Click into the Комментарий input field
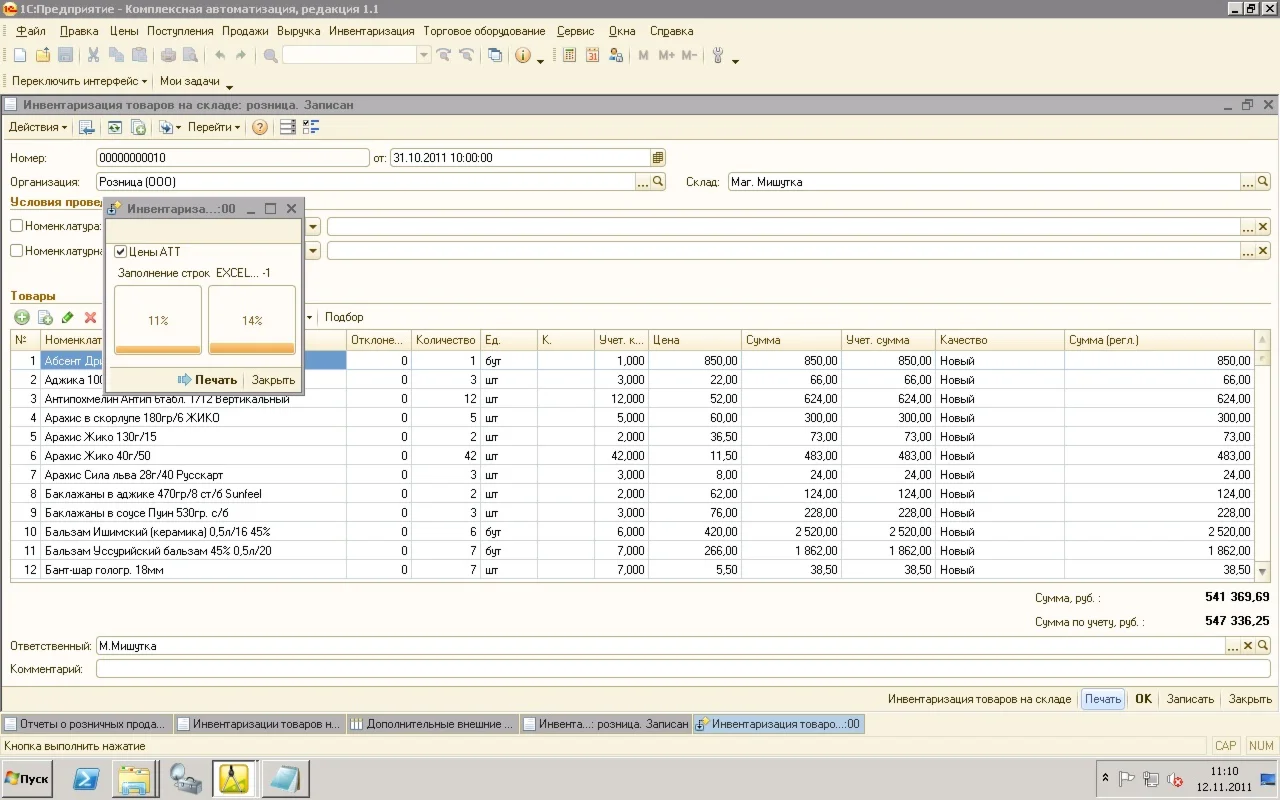1280x800 pixels. pos(682,669)
